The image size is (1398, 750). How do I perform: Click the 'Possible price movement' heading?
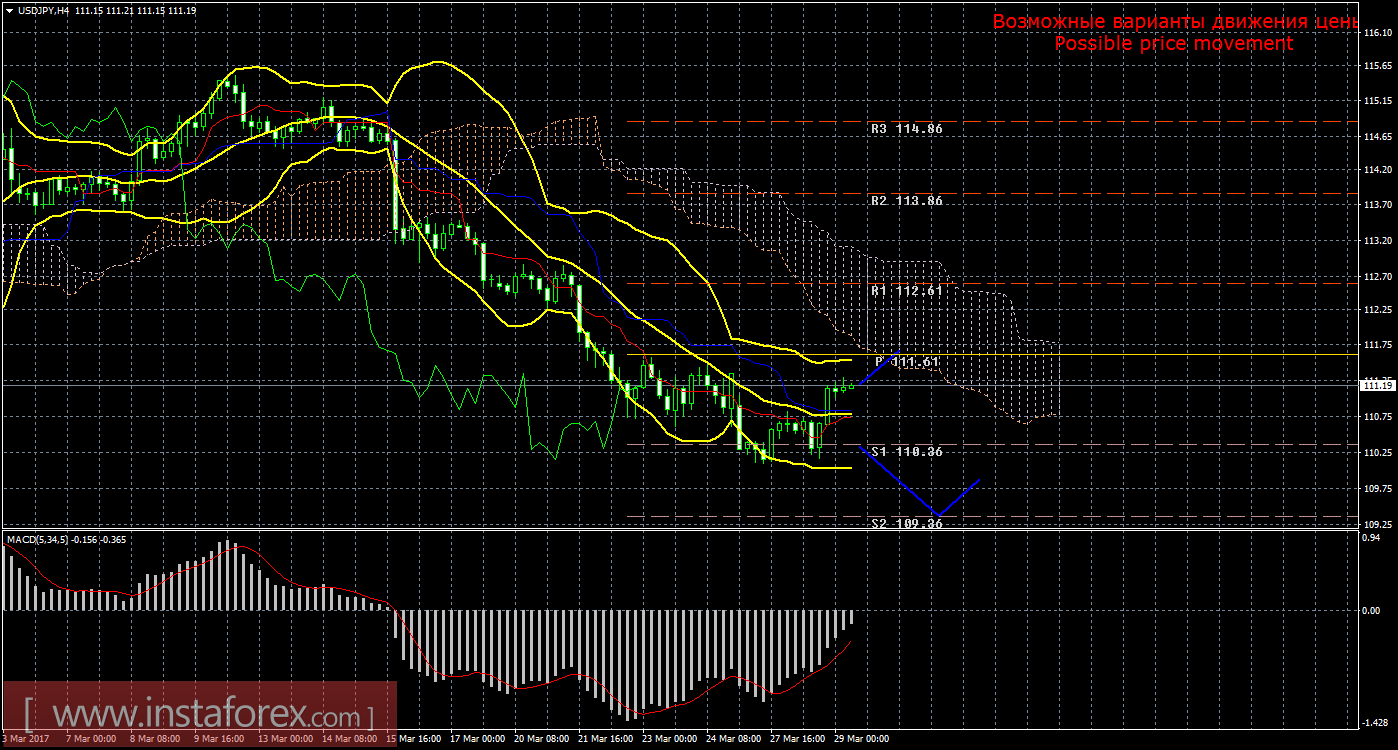(x=1173, y=44)
